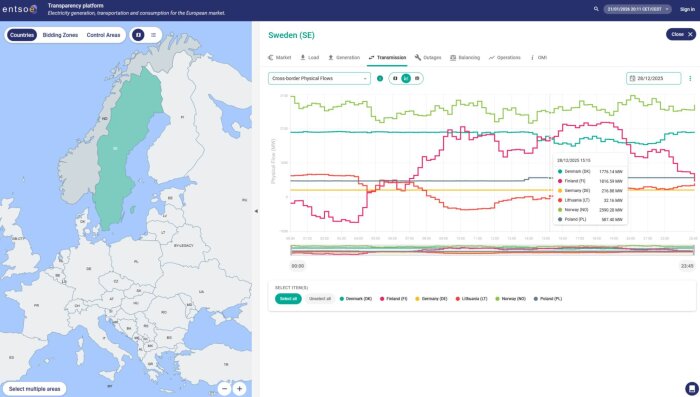This screenshot has width=700, height=397.
Task: Click the Norway (NO) row in the chart tooltip
Action: [x=590, y=210]
